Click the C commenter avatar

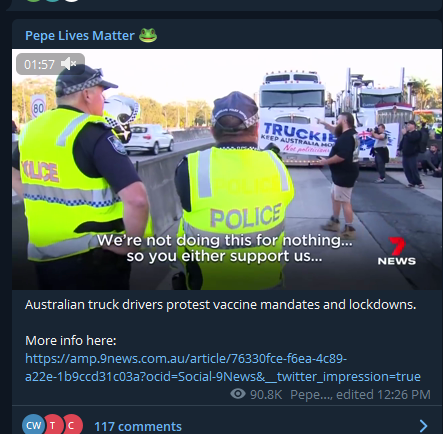click(x=71, y=425)
